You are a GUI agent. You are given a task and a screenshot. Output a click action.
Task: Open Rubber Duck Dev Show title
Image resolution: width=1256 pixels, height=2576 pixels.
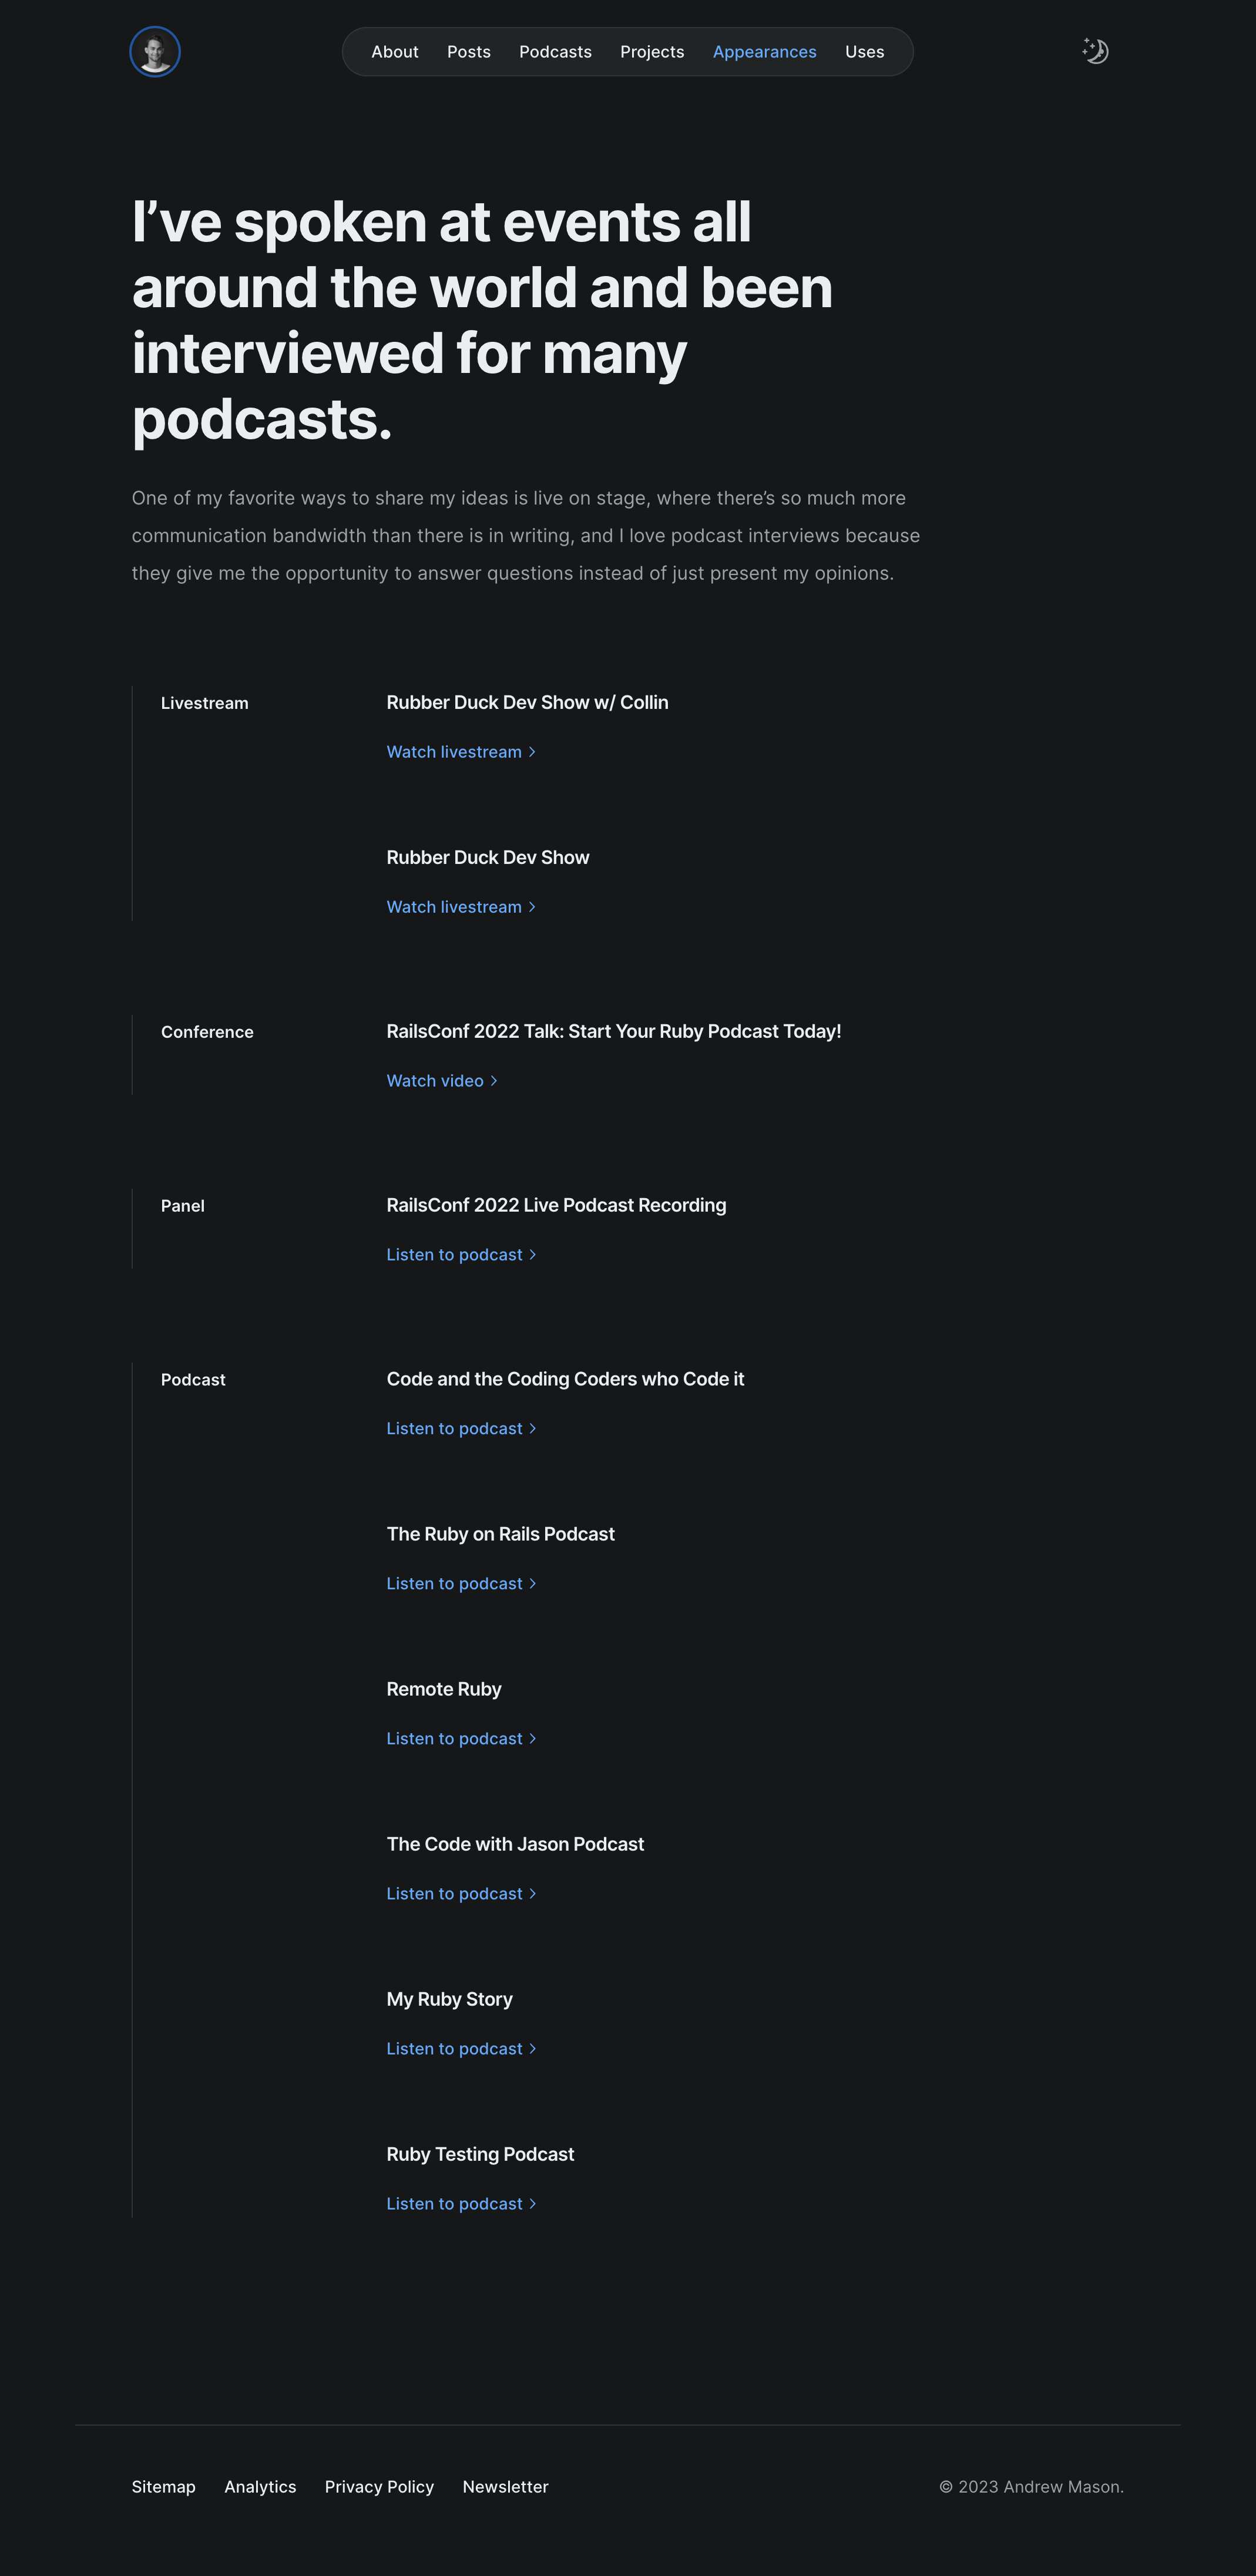[488, 857]
